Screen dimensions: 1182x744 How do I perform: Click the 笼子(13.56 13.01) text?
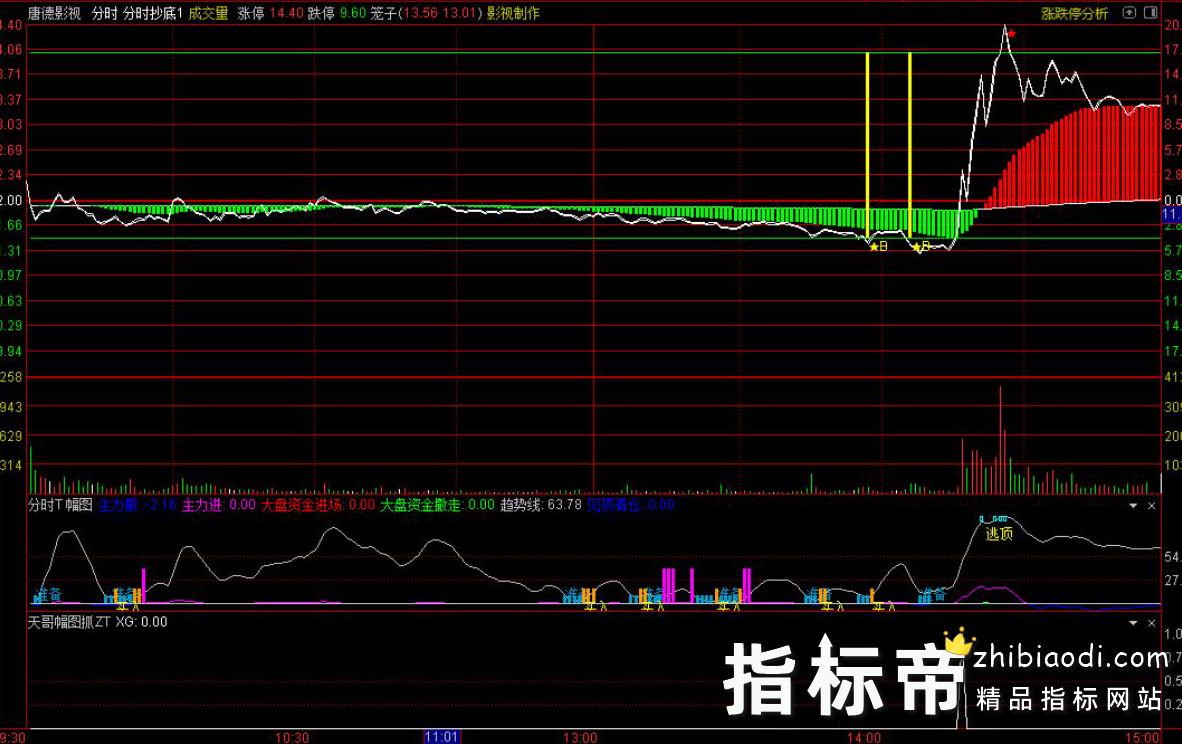pos(426,13)
